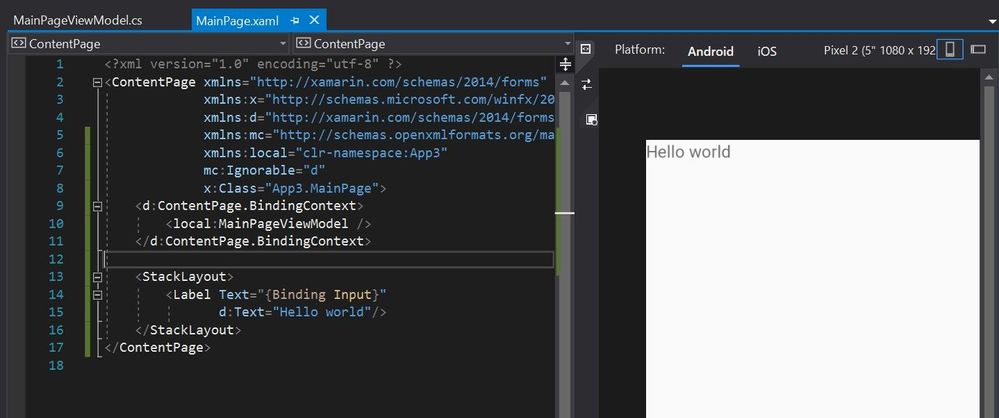The image size is (999, 418).
Task: Click the Platform: label in previewer
Action: 640,50
